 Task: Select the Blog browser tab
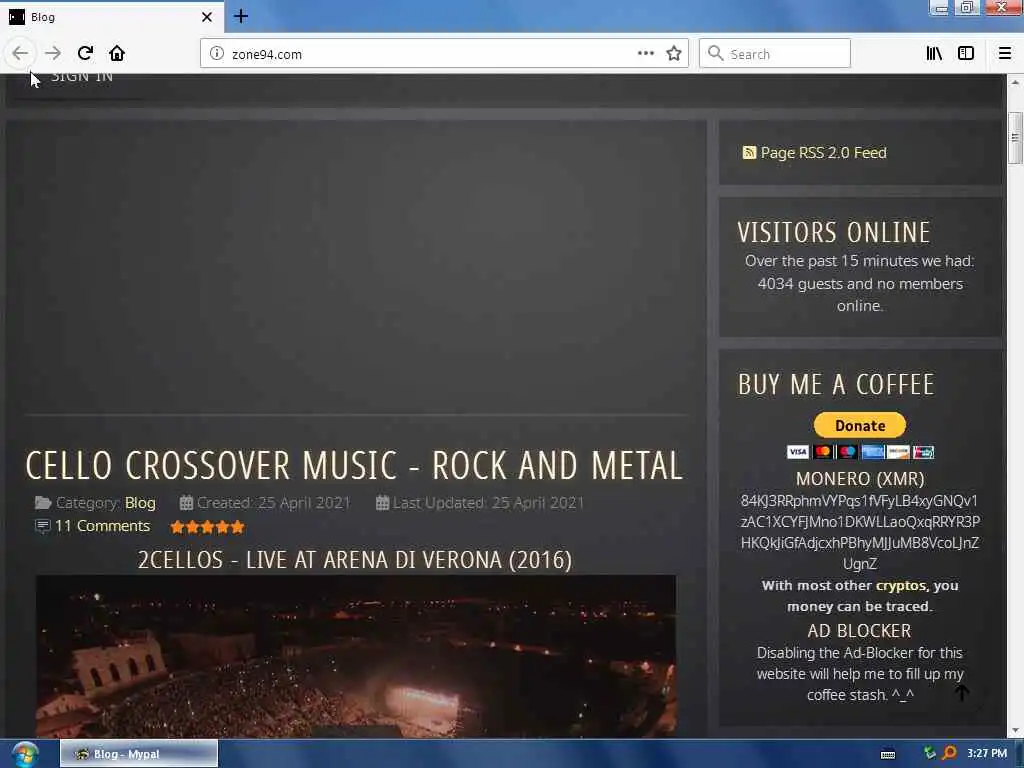click(111, 17)
